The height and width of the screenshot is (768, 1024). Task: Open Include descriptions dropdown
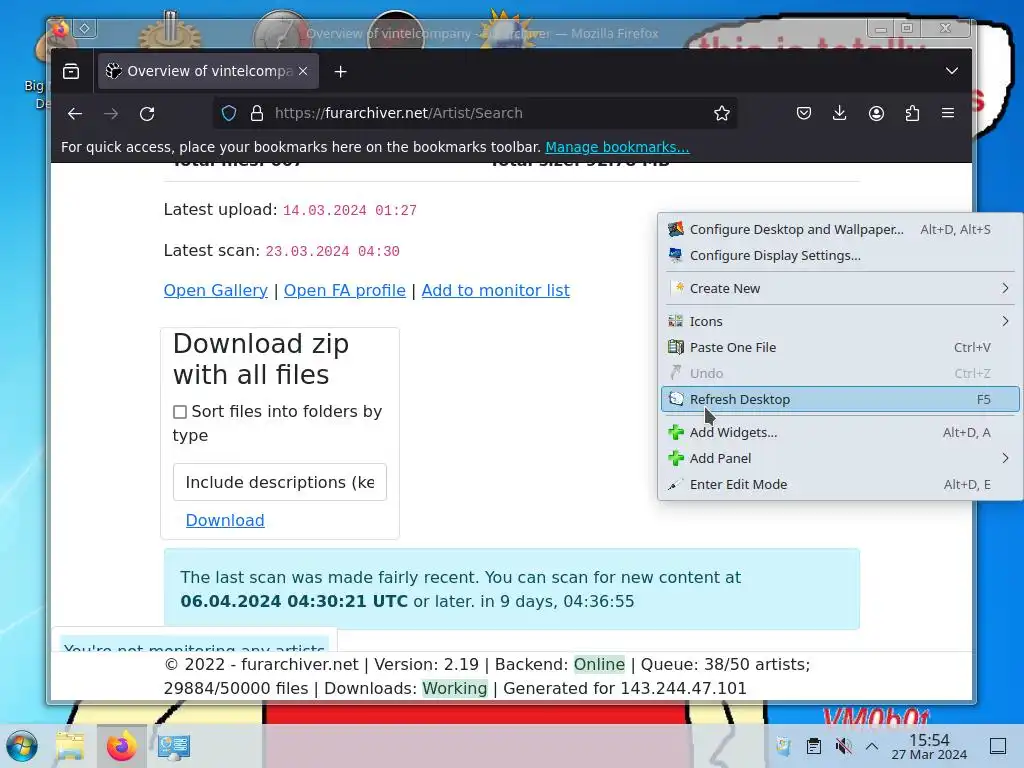click(280, 482)
